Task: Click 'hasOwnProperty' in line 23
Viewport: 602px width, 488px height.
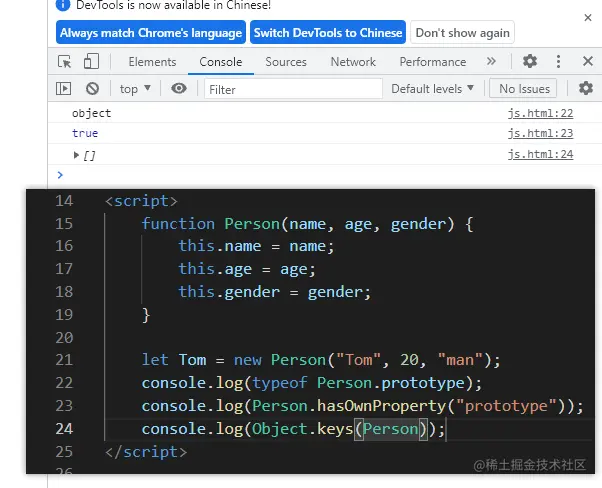Action: pos(381,406)
